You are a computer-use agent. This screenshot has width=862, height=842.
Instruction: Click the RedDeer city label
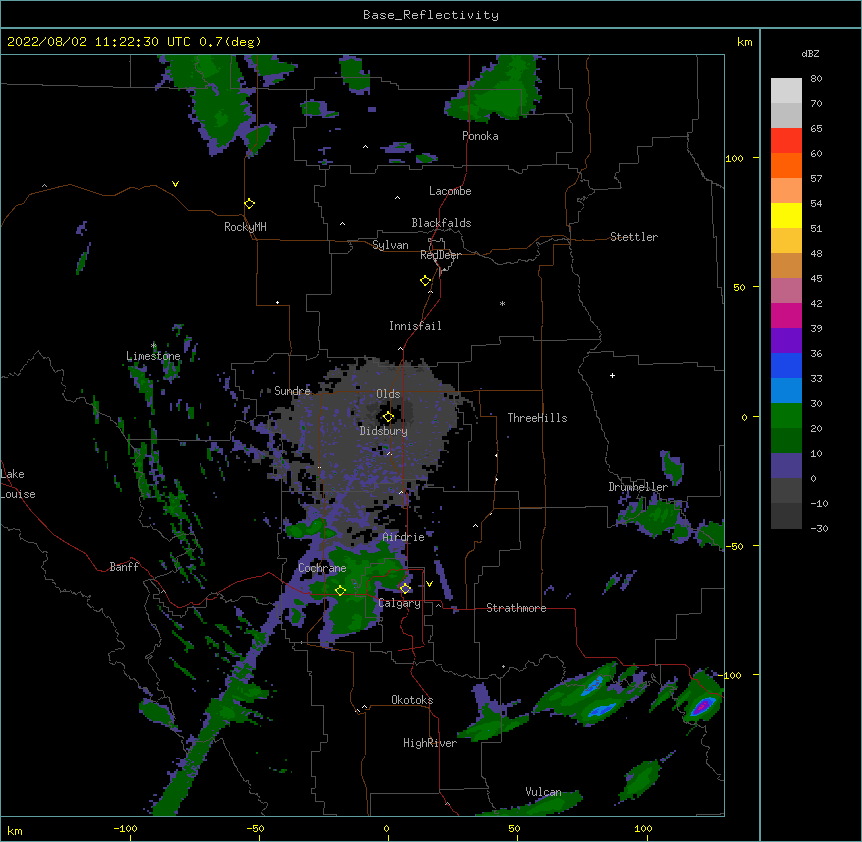point(440,255)
